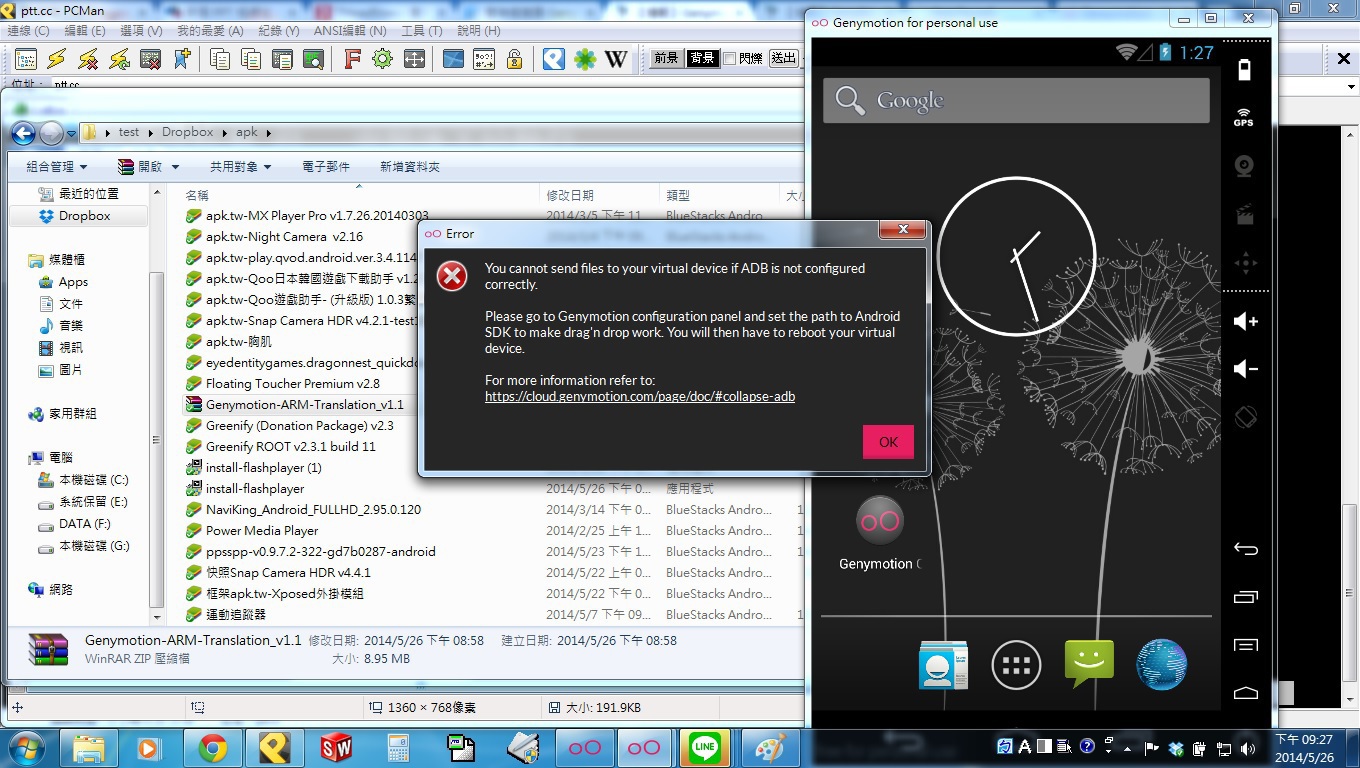This screenshot has height=768, width=1360.
Task: Open 編輯 (E) menu in PCMan
Action: point(85,31)
